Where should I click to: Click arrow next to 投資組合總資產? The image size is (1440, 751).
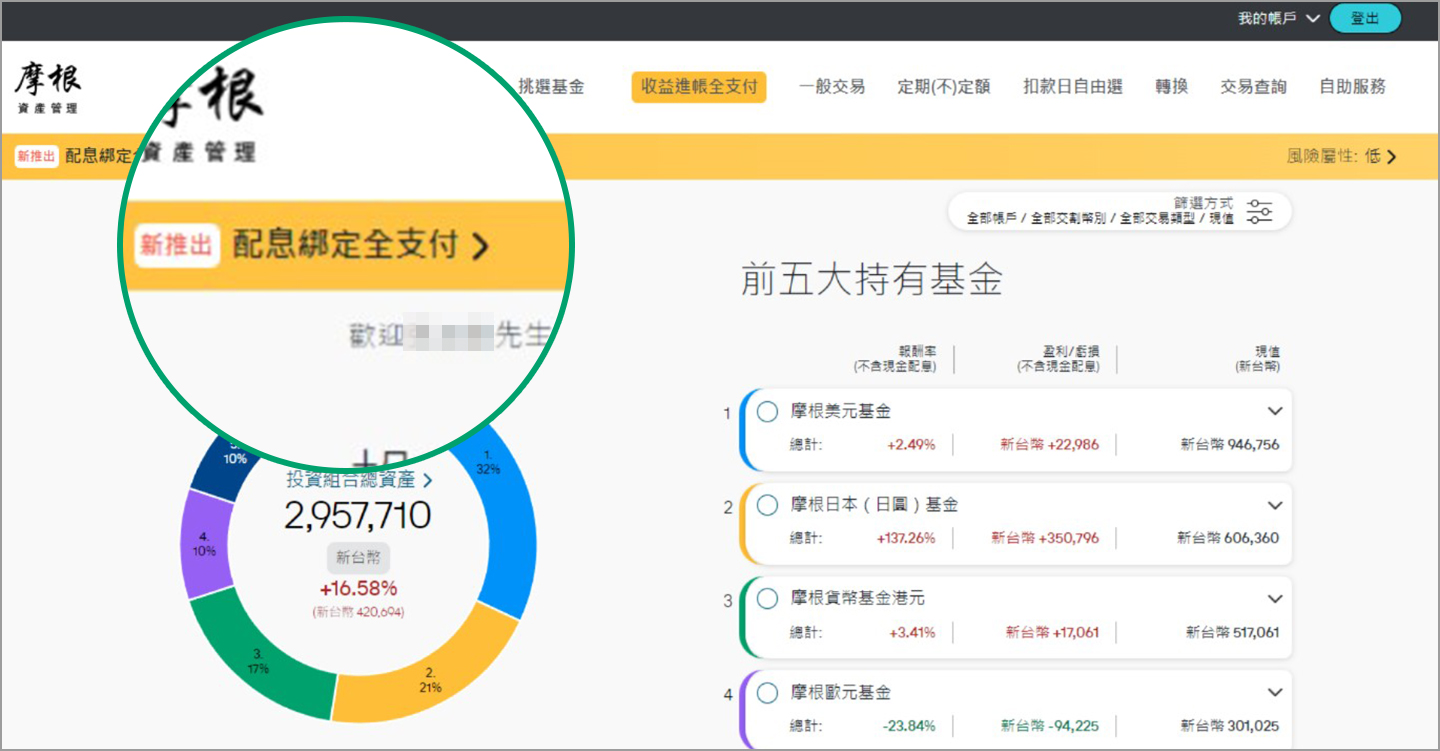428,481
